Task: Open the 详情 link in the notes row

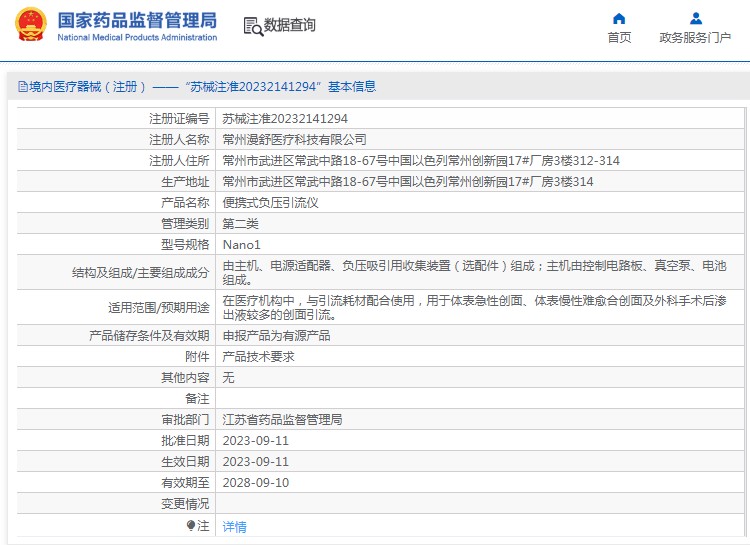Action: (x=234, y=526)
